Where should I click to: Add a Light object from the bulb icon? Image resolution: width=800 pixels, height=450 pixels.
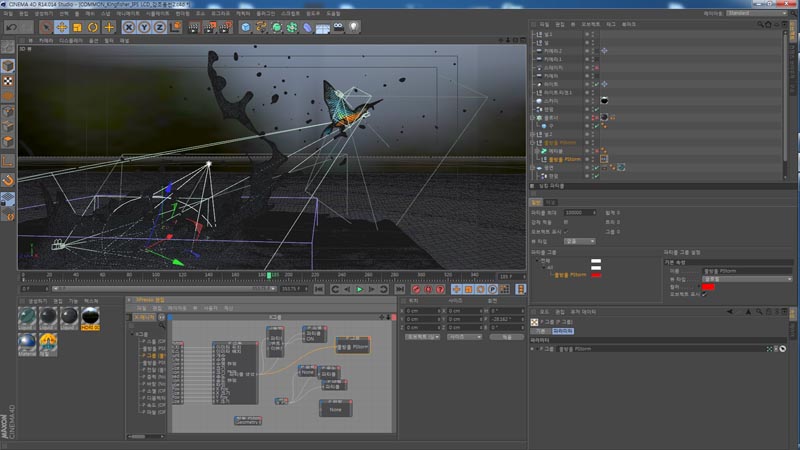pyautogui.click(x=354, y=27)
